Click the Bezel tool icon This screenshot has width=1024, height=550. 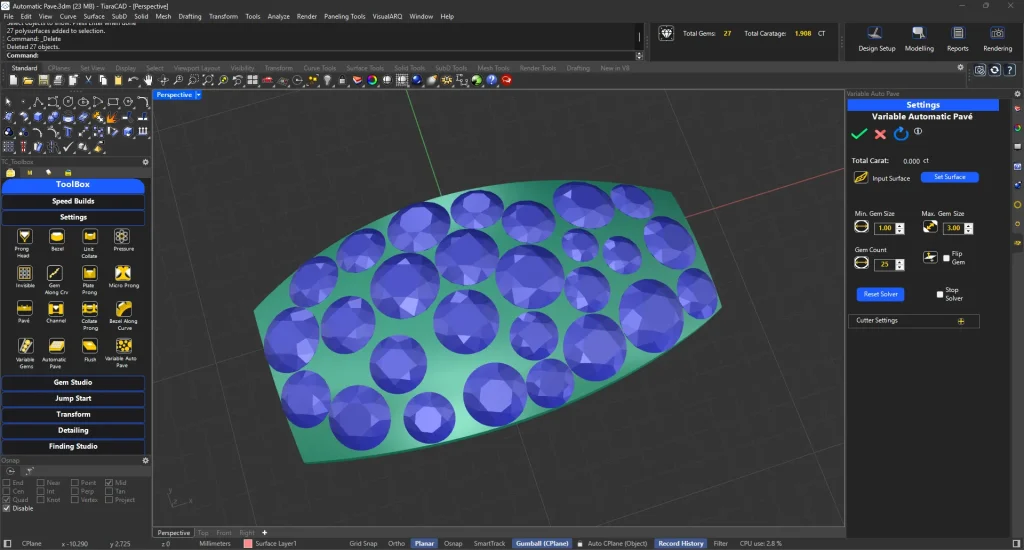57,237
